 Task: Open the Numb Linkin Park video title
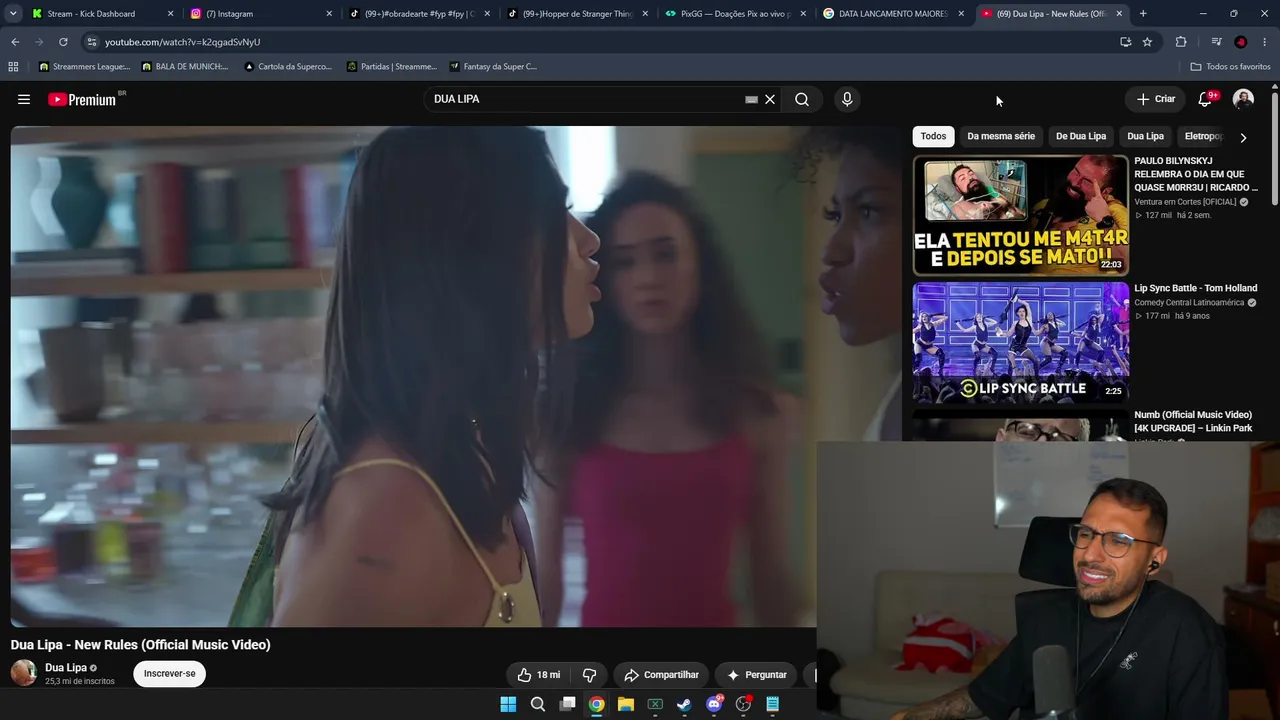[1193, 421]
